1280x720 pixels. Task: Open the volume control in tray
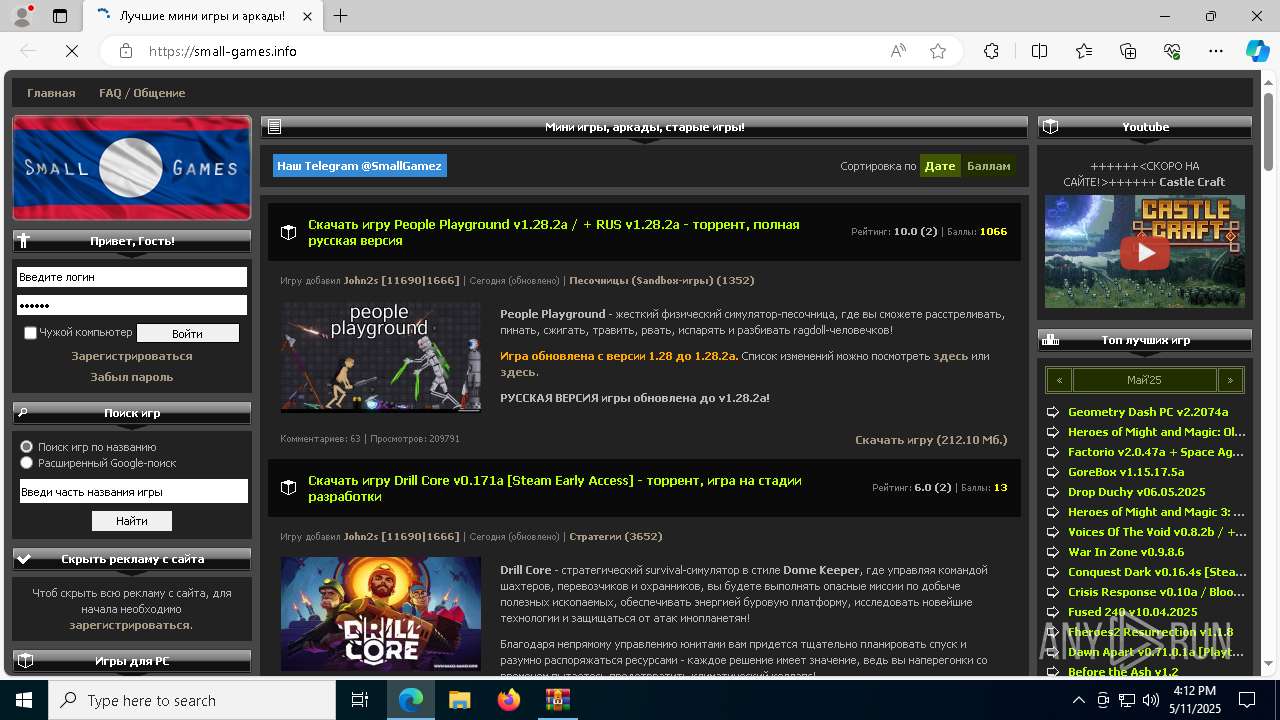click(x=1151, y=700)
